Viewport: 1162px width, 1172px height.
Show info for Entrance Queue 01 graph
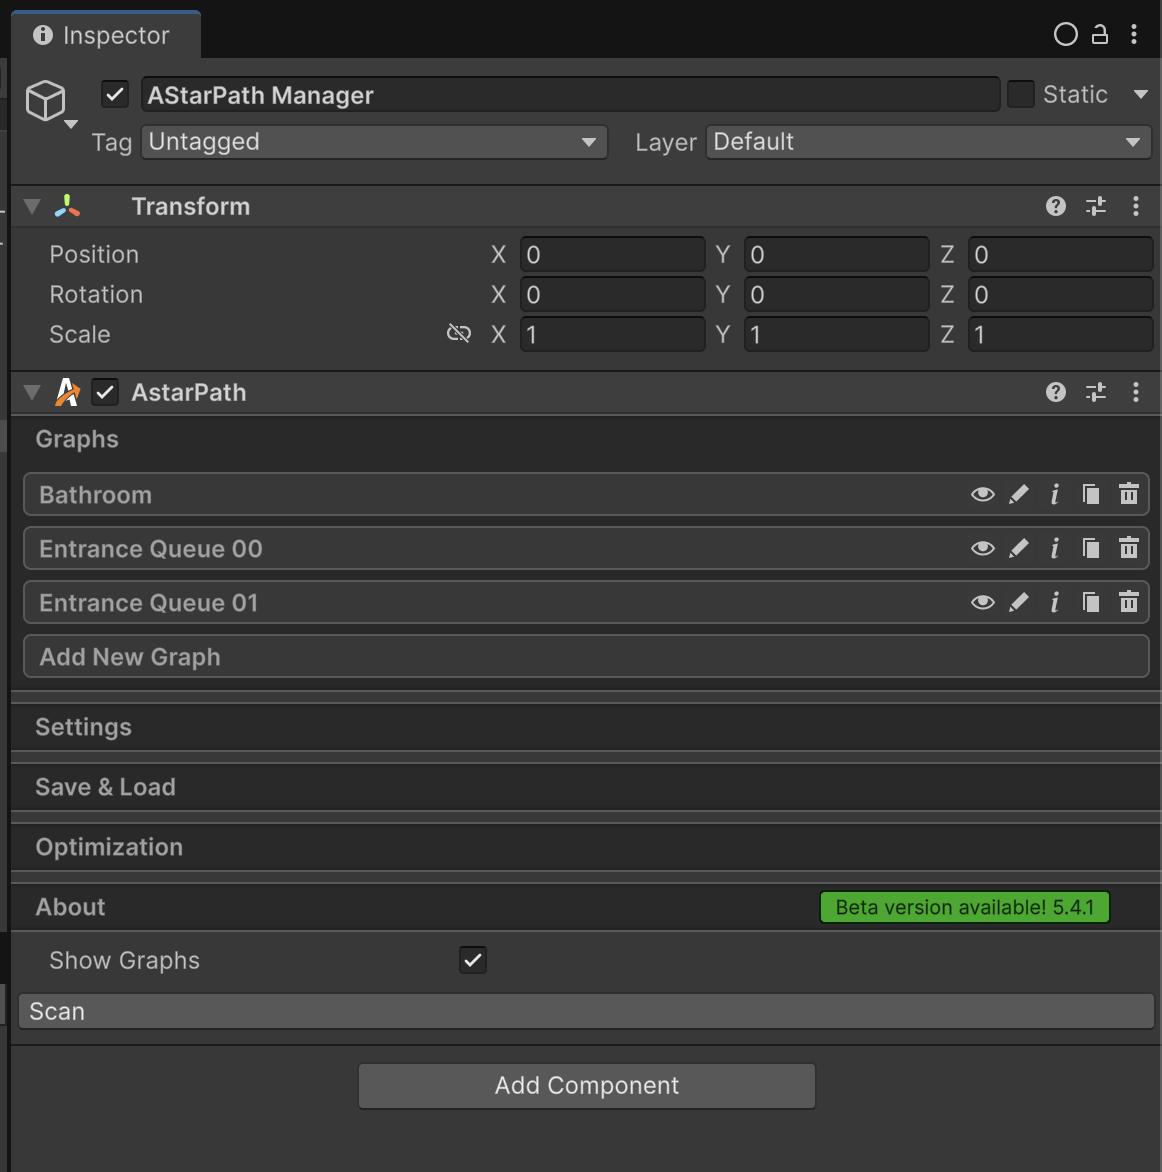point(1054,602)
